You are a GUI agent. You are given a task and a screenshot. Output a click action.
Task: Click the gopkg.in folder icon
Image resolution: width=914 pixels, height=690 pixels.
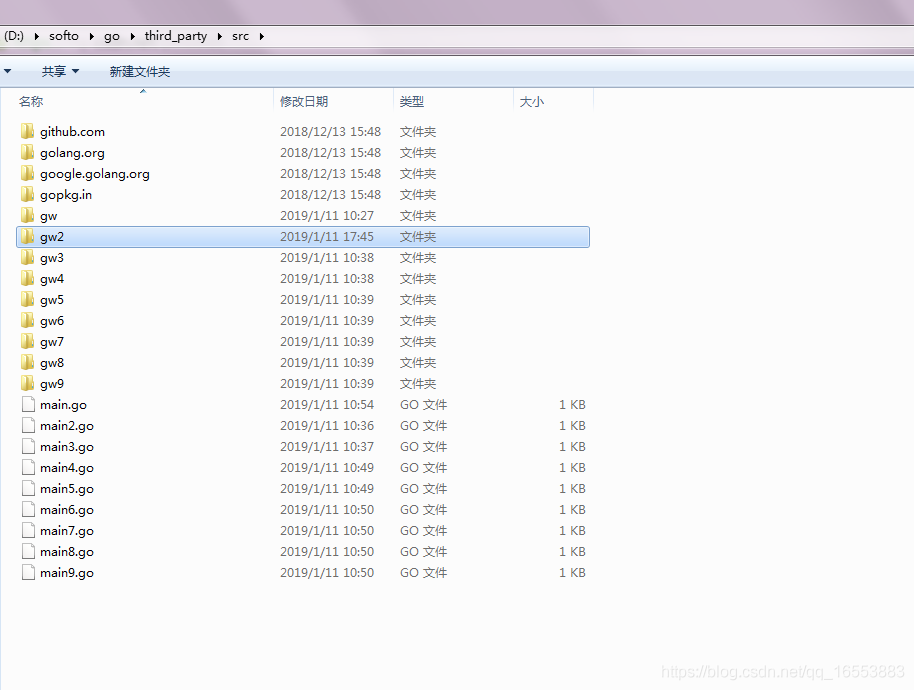coord(27,194)
